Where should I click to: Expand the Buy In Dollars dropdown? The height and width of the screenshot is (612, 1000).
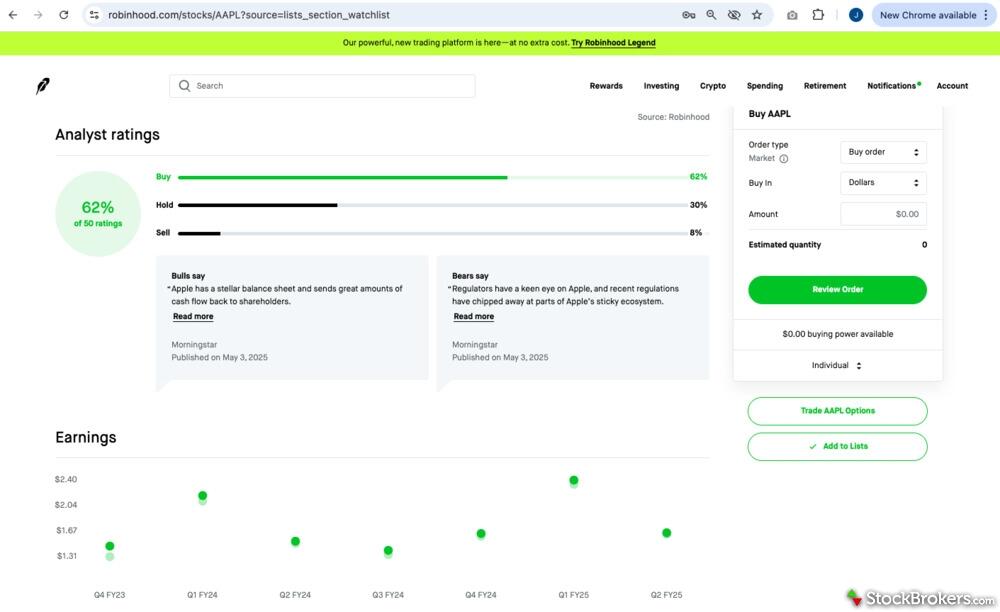883,183
